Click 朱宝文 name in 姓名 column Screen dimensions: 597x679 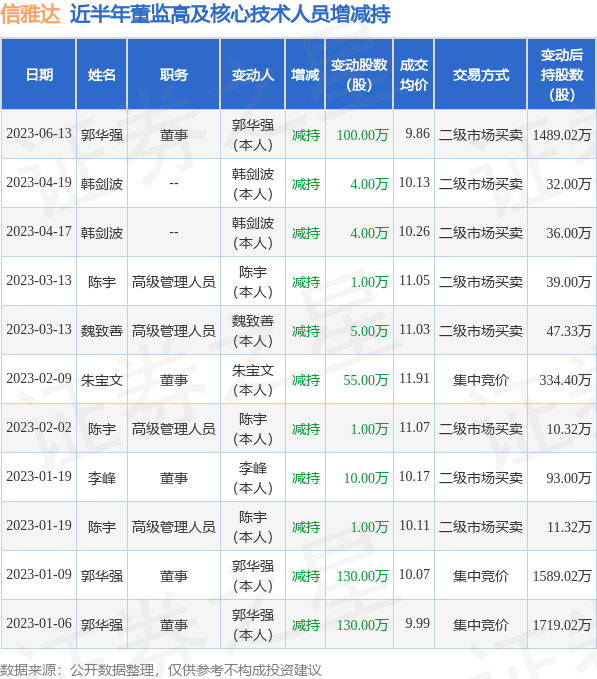coord(102,380)
